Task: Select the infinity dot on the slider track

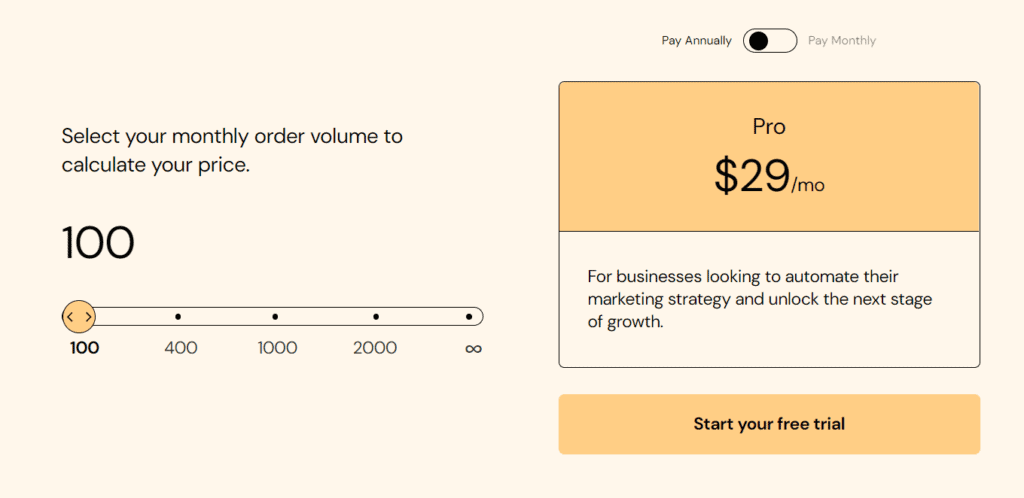Action: tap(469, 317)
